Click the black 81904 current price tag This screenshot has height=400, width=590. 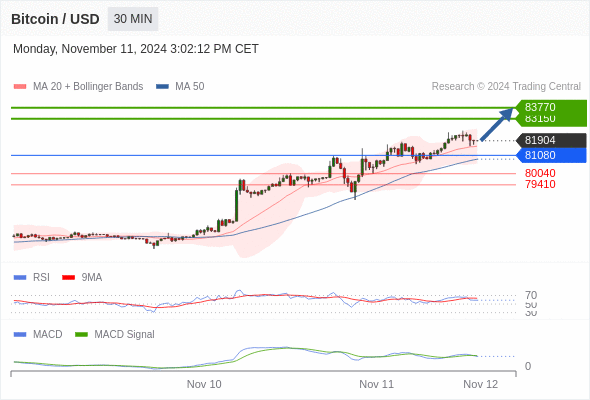tap(551, 140)
